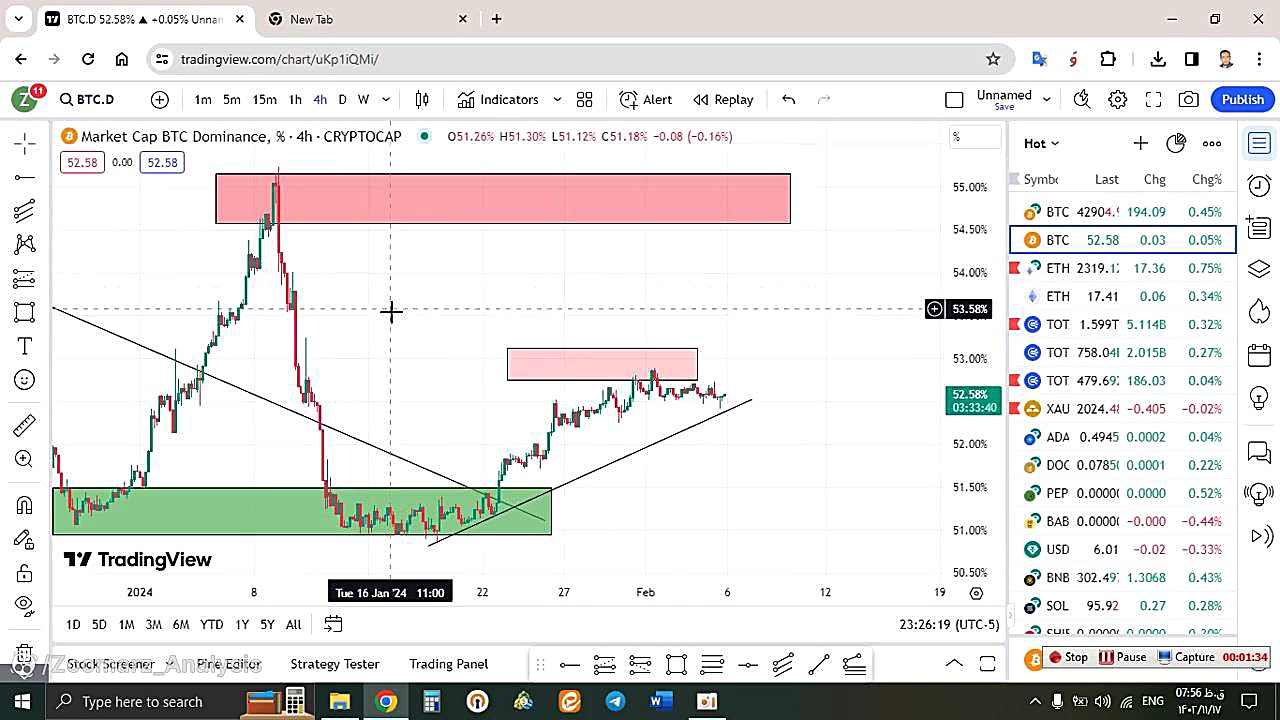Image resolution: width=1280 pixels, height=720 pixels.
Task: Select the ETH 2319 watchlist row
Action: pyautogui.click(x=1122, y=268)
